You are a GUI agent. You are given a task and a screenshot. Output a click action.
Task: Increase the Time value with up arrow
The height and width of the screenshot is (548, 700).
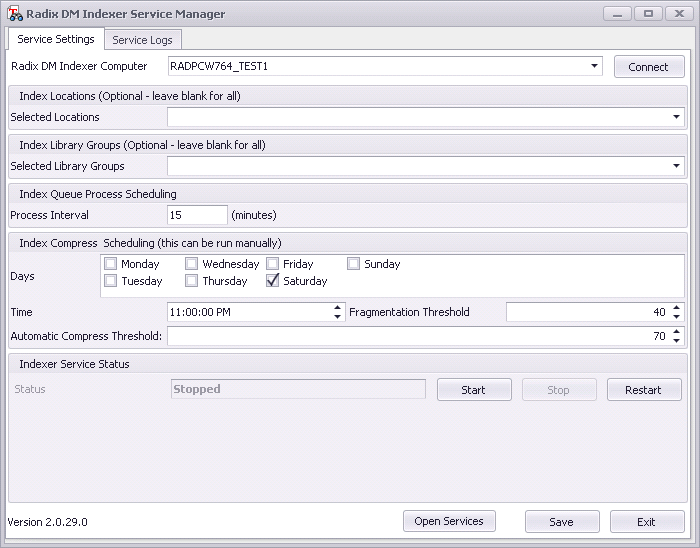pyautogui.click(x=338, y=307)
